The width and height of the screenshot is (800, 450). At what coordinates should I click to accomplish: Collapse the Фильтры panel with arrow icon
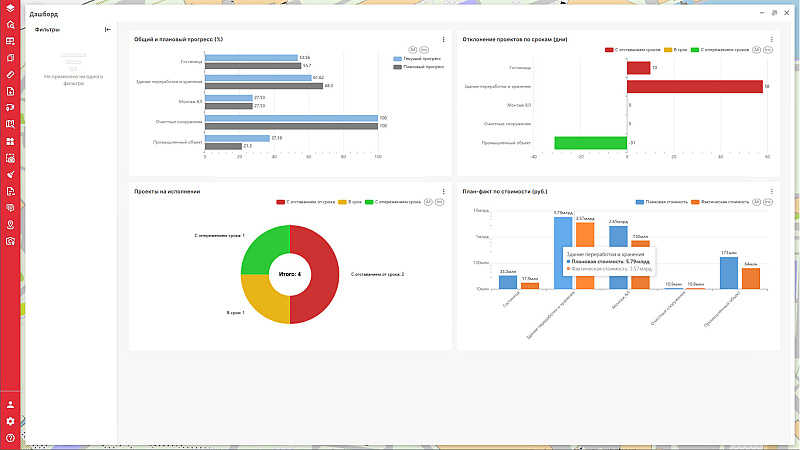click(x=107, y=30)
